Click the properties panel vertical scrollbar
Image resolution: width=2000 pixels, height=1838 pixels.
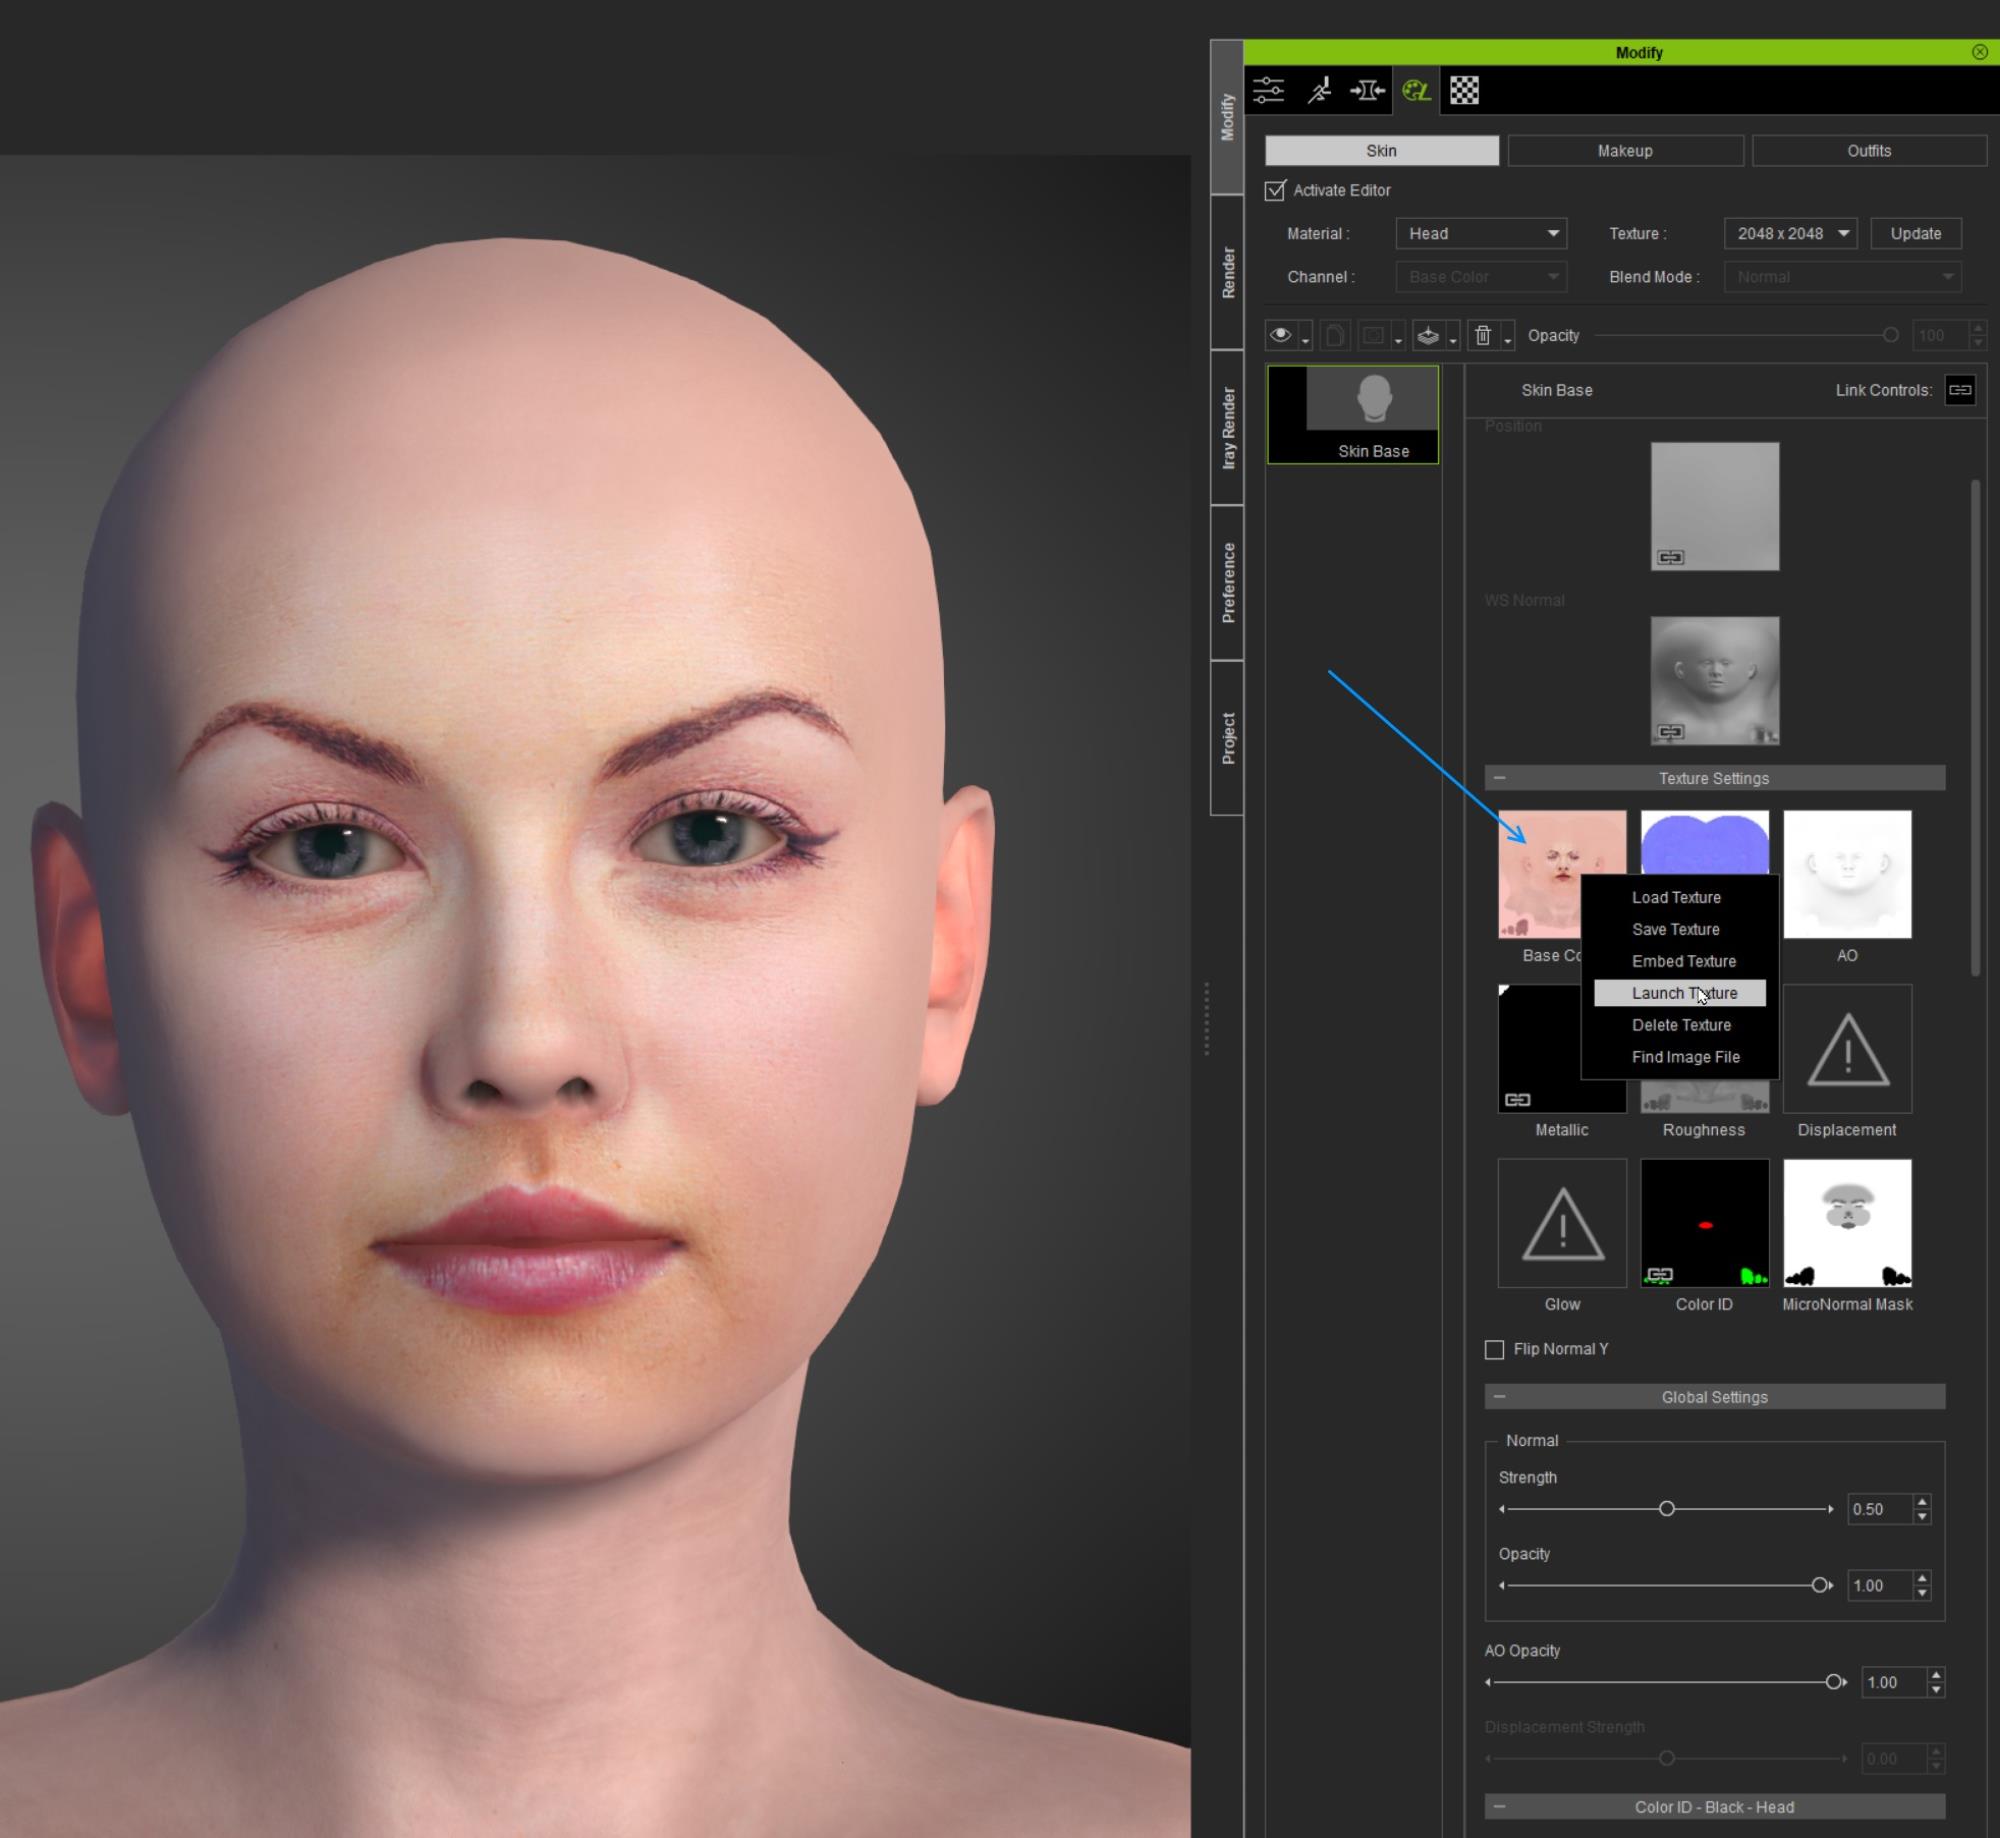coord(1975,727)
